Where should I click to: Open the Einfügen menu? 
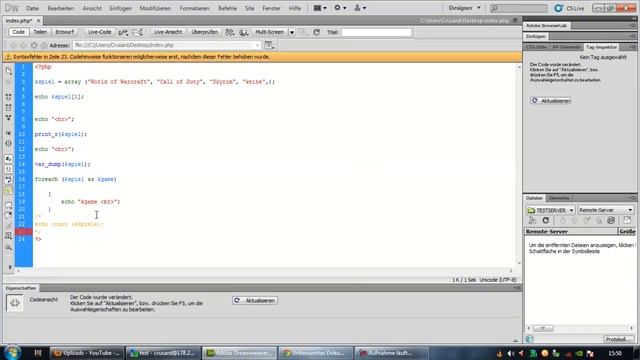(x=120, y=8)
